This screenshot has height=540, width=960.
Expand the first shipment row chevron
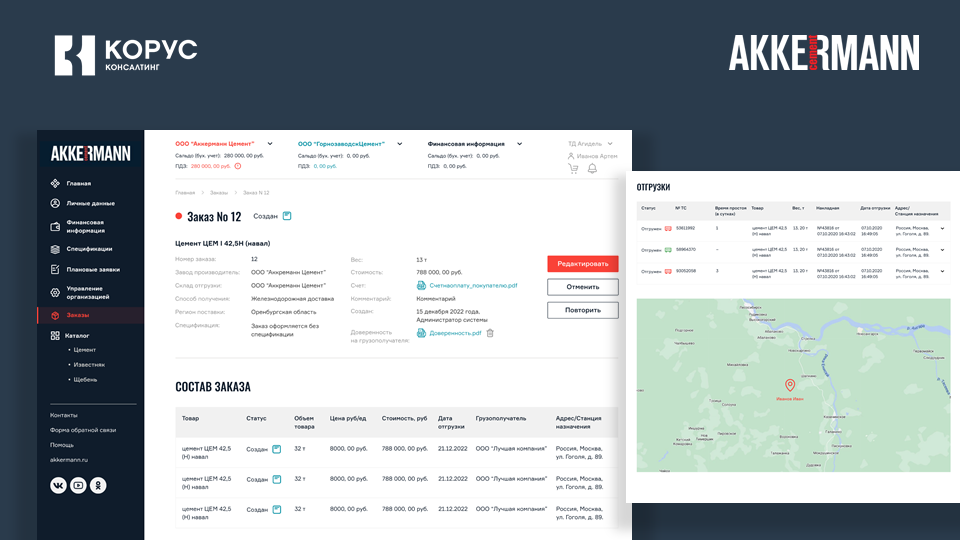point(942,229)
